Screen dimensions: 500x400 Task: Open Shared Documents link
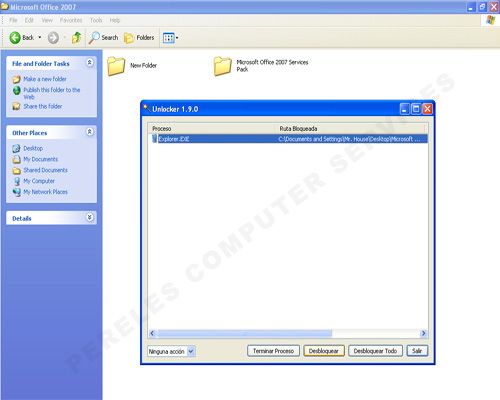pos(45,170)
